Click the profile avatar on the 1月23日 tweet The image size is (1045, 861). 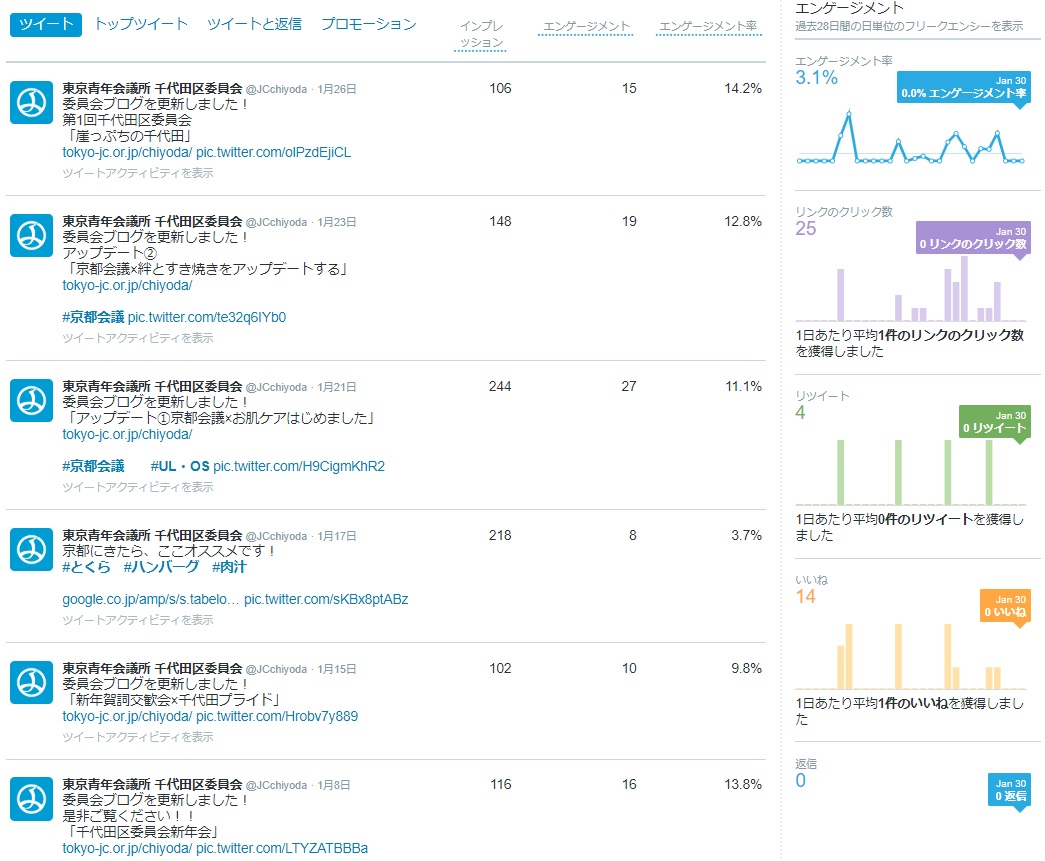coord(31,235)
